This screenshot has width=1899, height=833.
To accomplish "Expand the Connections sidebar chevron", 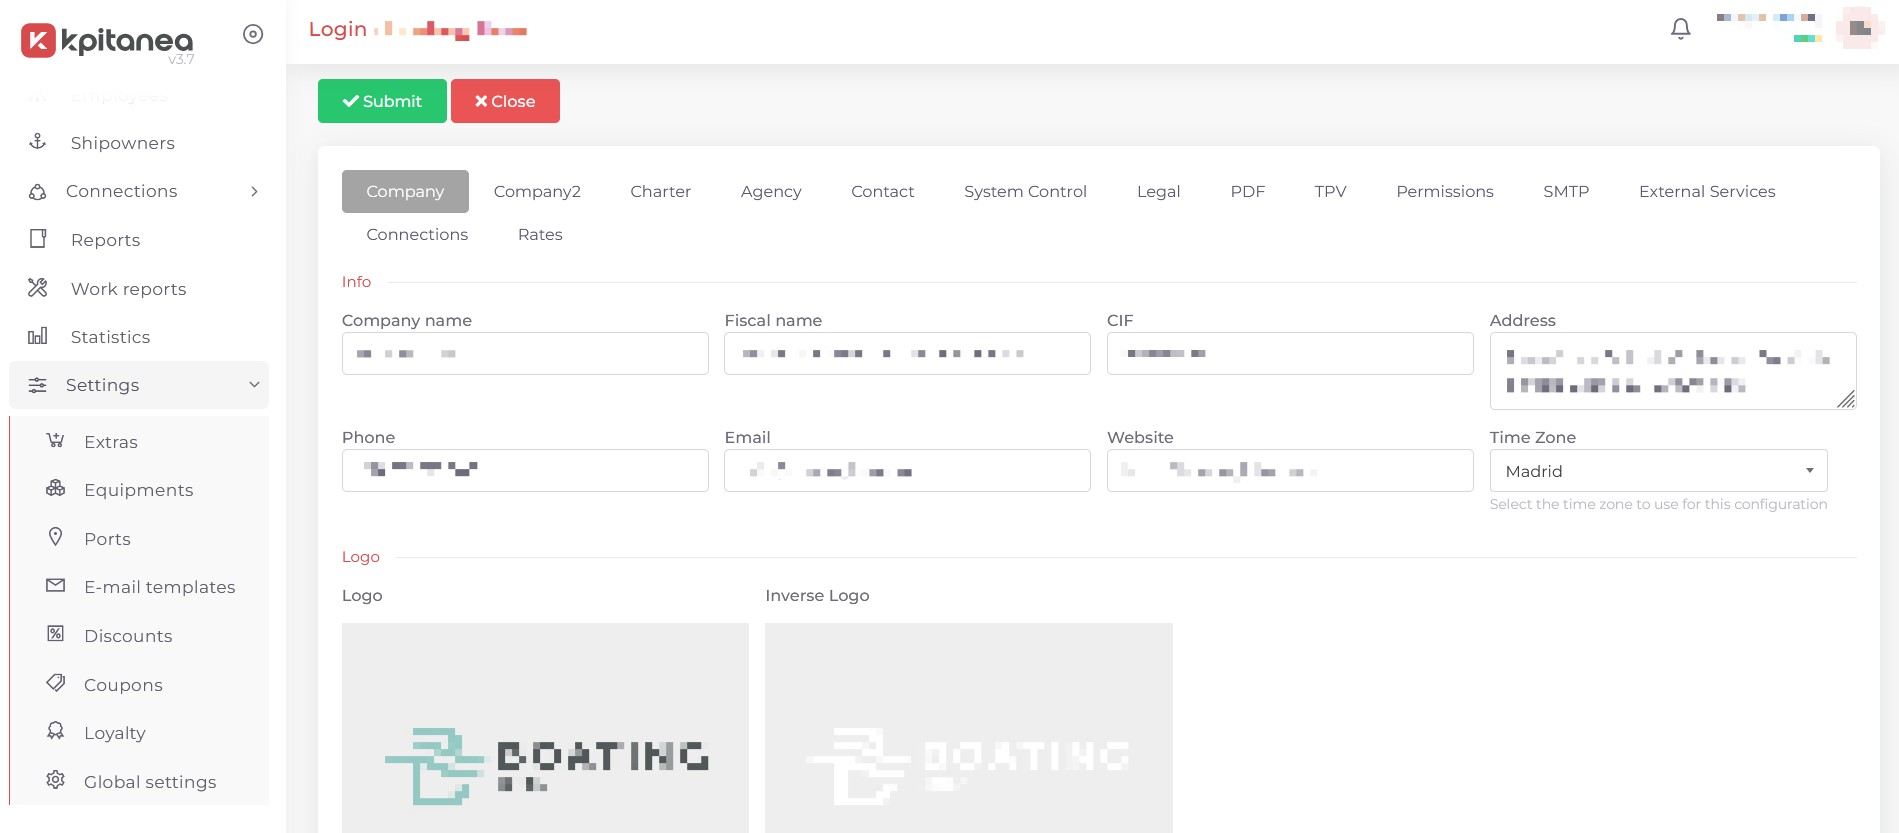I will [x=254, y=191].
